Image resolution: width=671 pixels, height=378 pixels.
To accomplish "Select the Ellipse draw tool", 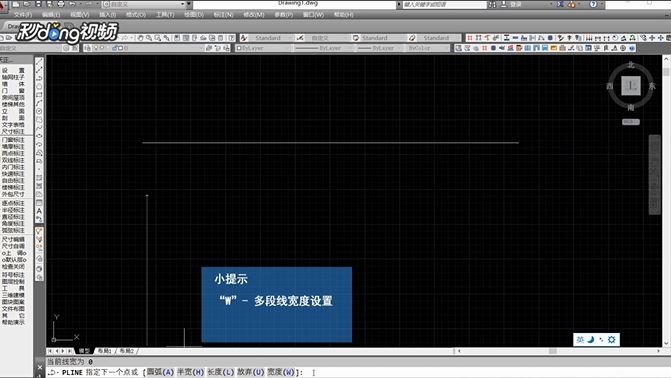I will point(39,136).
